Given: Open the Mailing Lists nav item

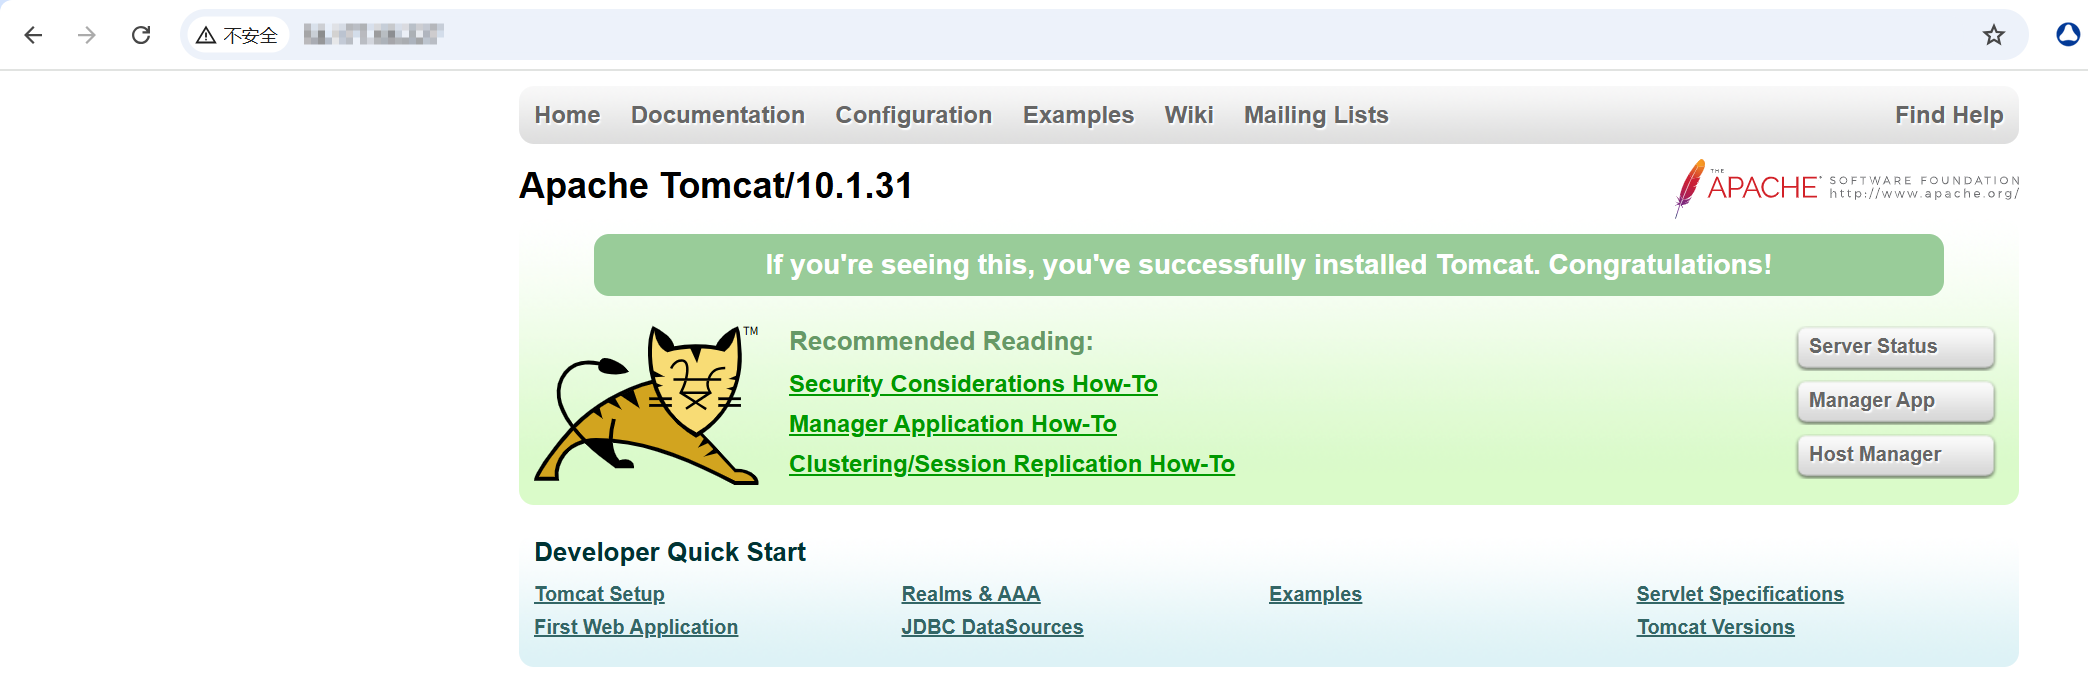Looking at the screenshot, I should point(1316,115).
